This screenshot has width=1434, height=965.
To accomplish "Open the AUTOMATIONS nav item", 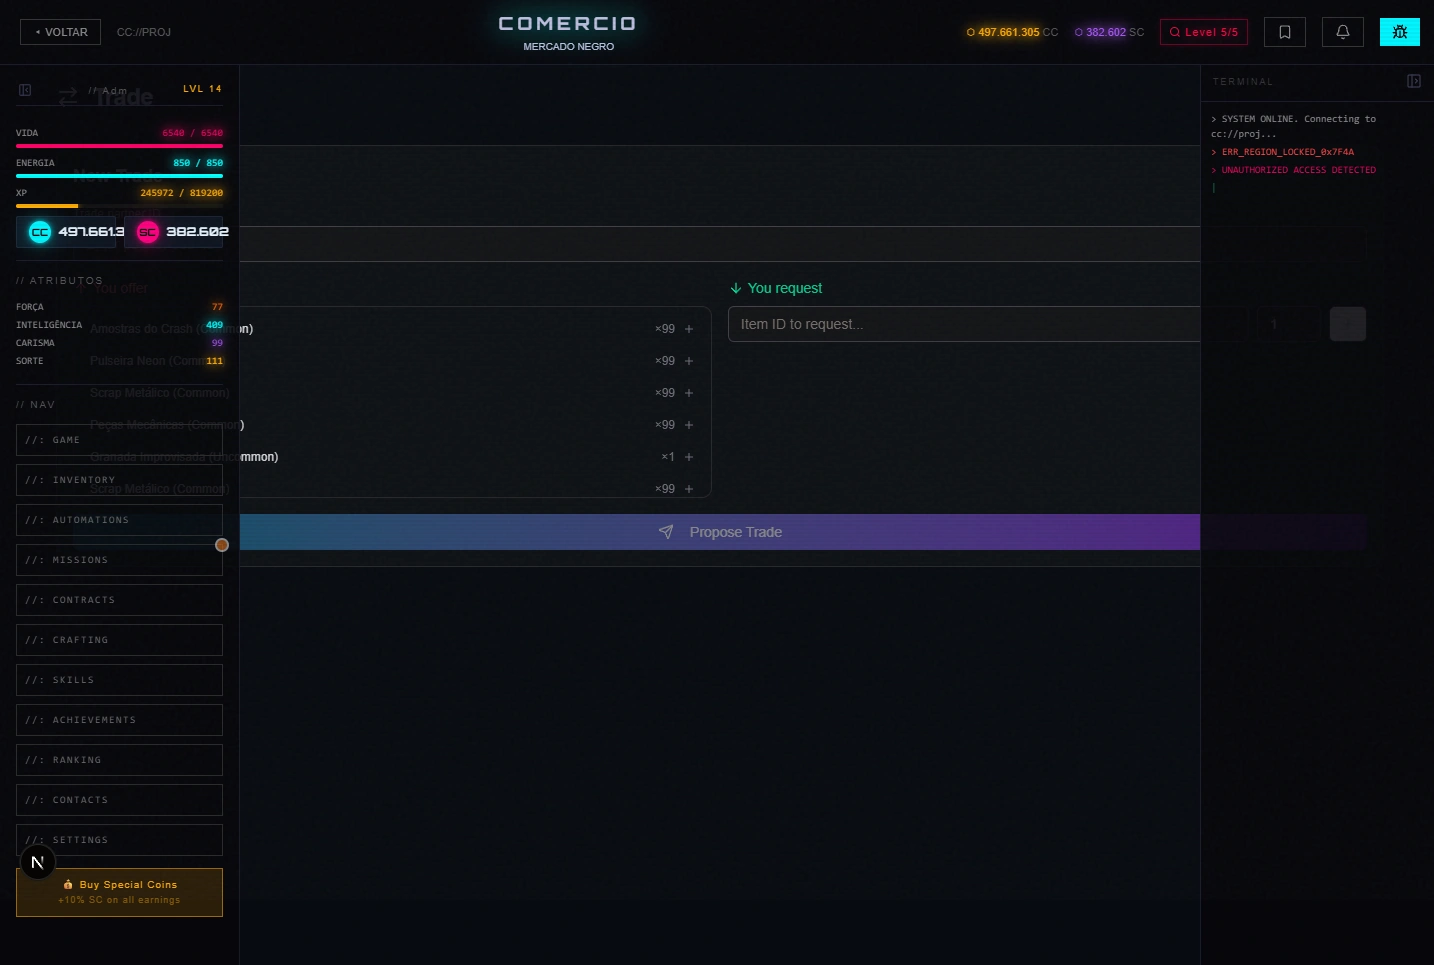I will [119, 520].
